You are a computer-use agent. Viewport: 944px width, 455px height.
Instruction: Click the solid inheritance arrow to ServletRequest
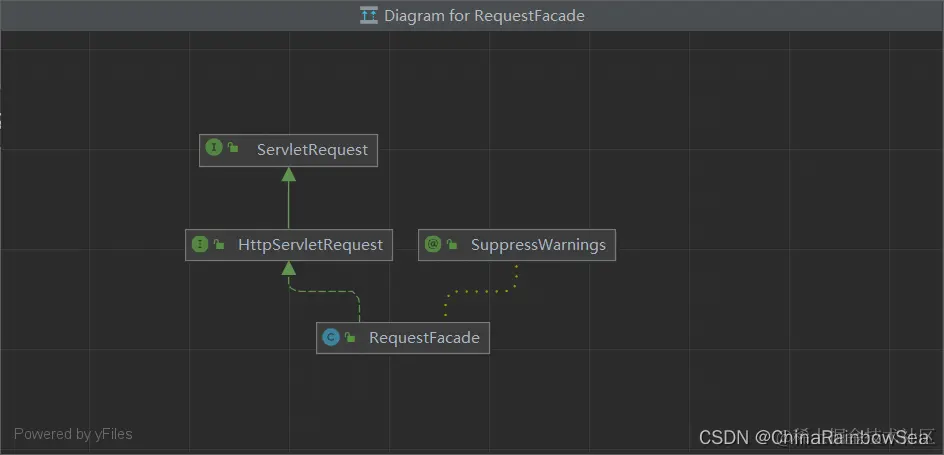(x=288, y=198)
